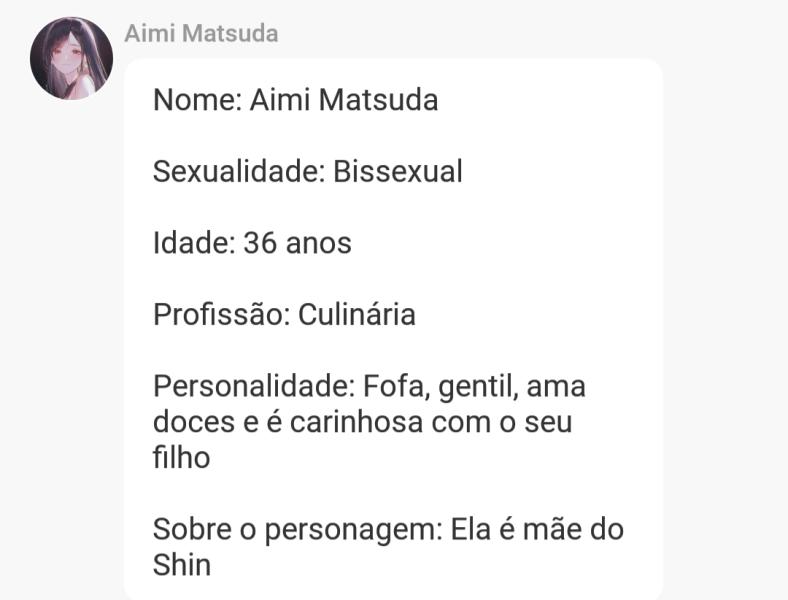Click the word 'Nome:' label
788x600 pixels.
(x=198, y=99)
